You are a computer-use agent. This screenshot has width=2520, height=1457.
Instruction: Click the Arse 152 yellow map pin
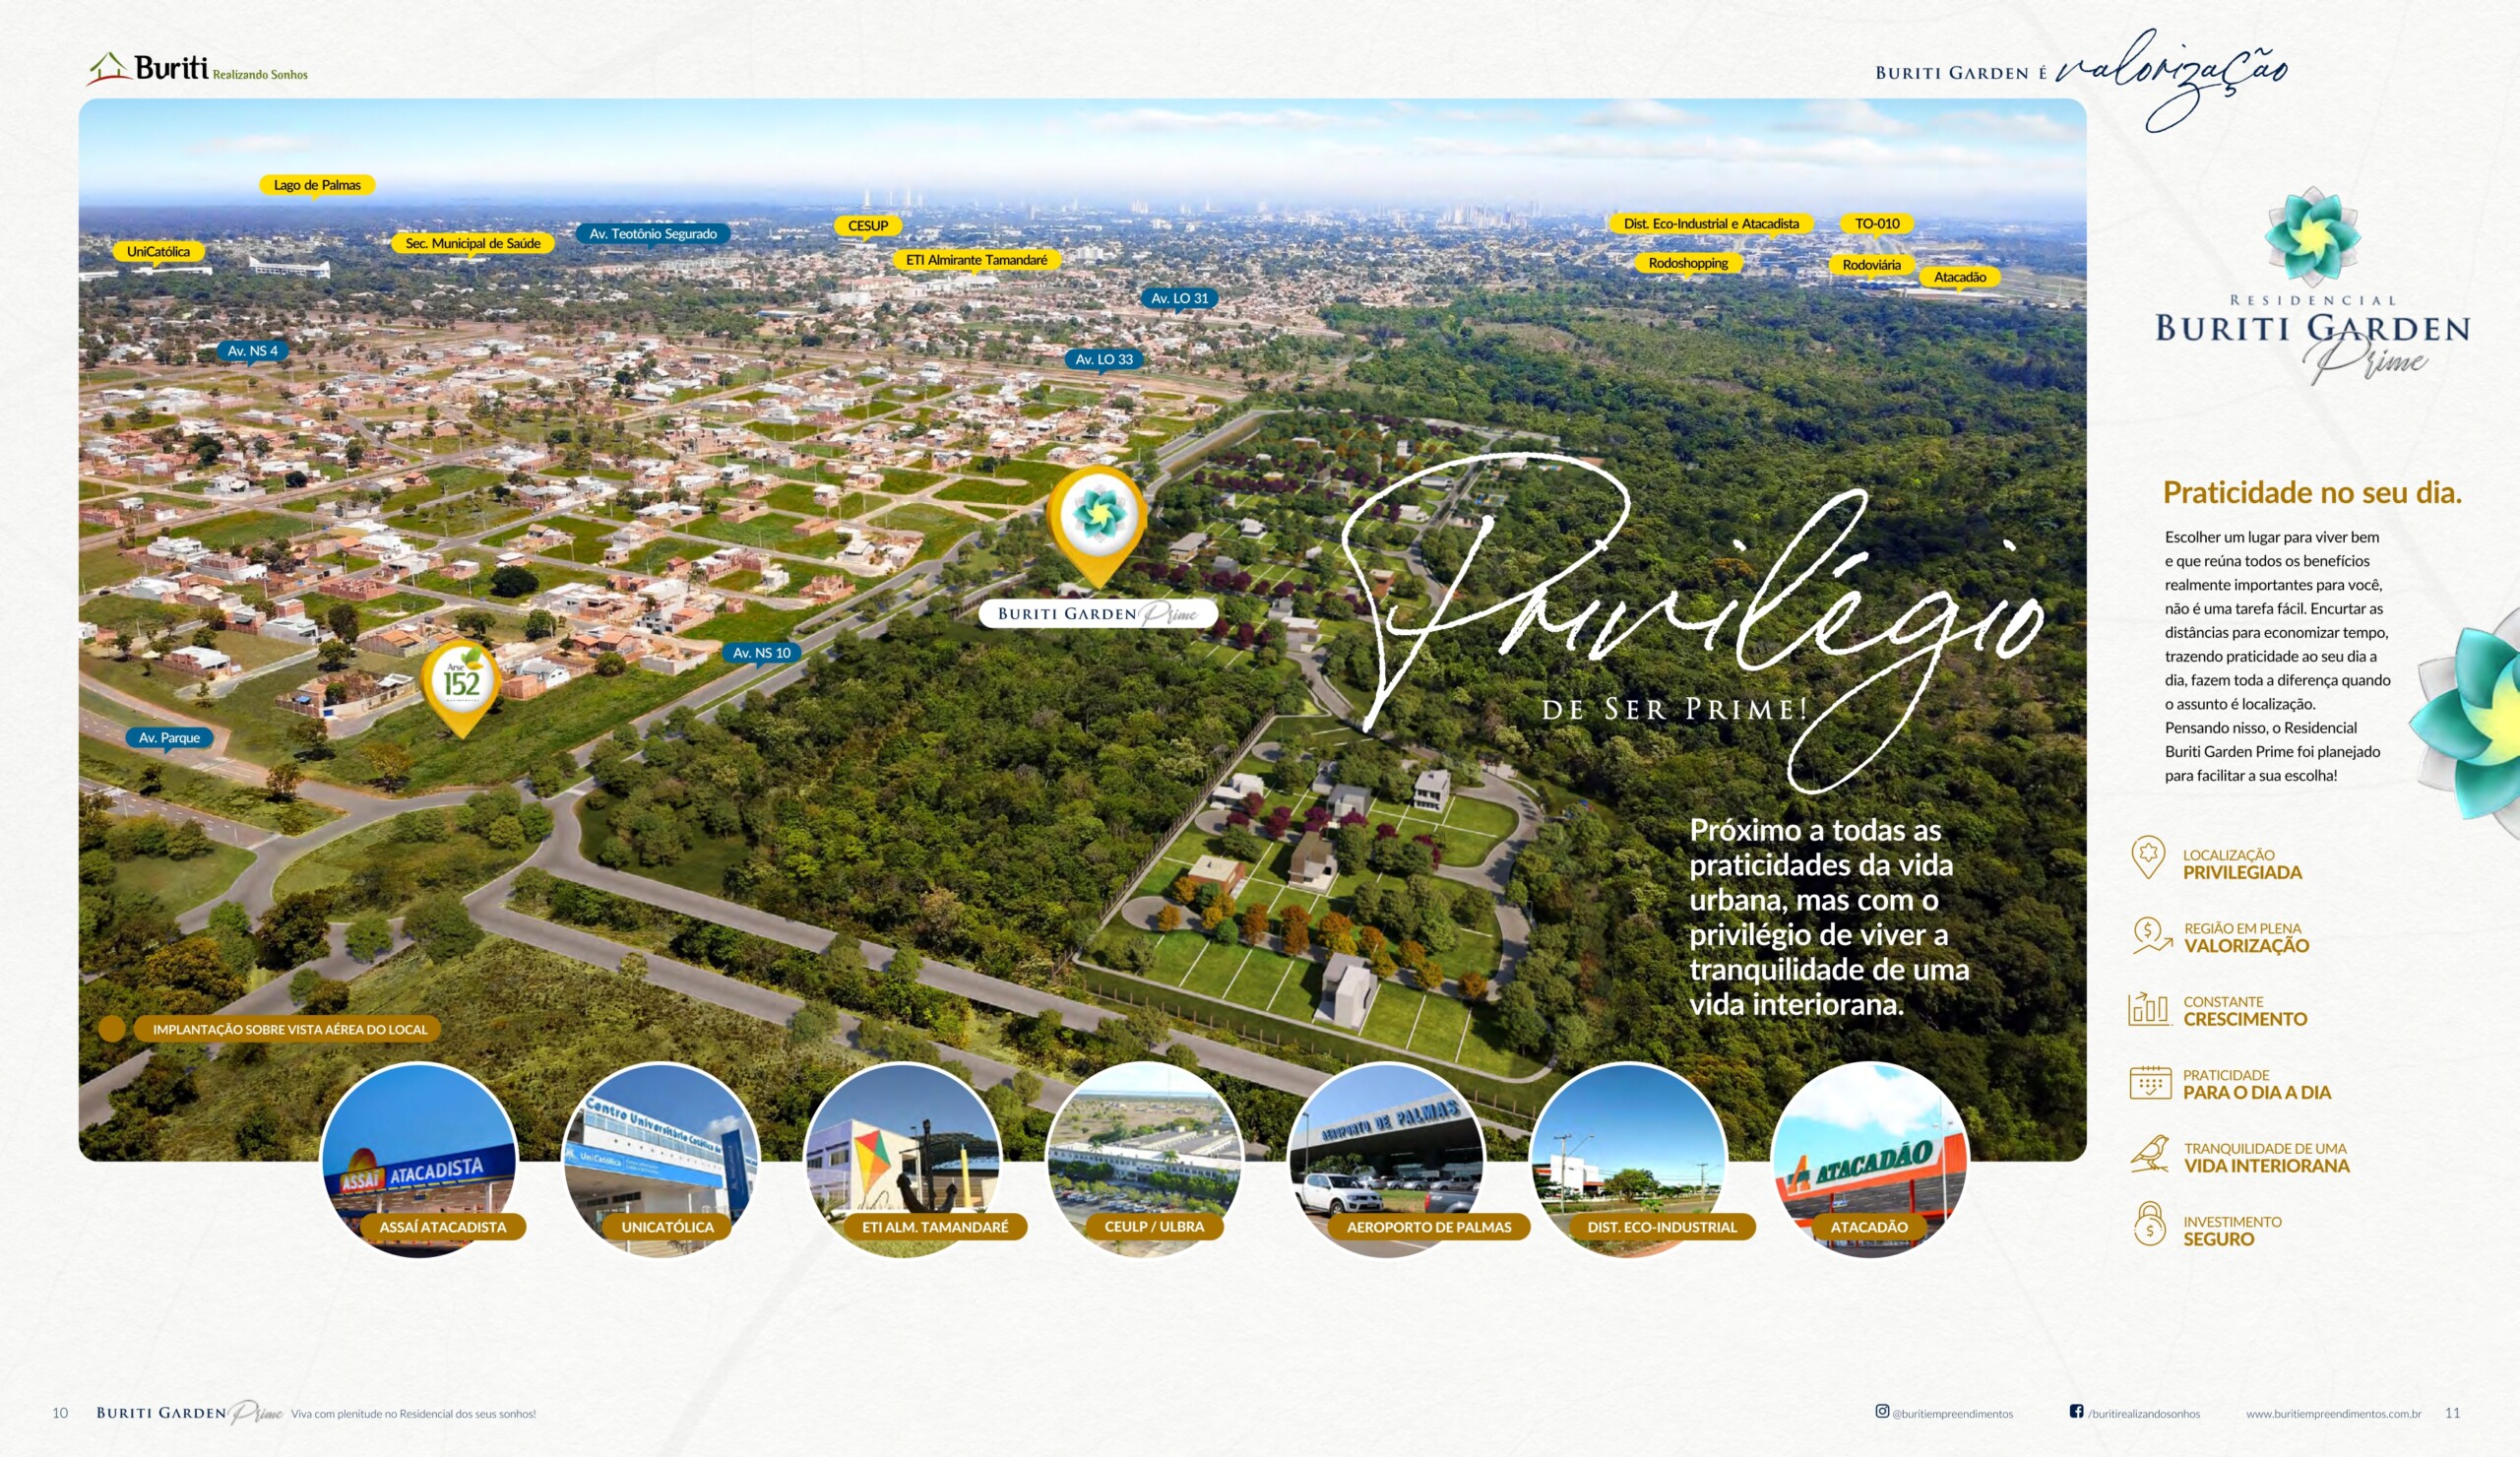click(461, 688)
